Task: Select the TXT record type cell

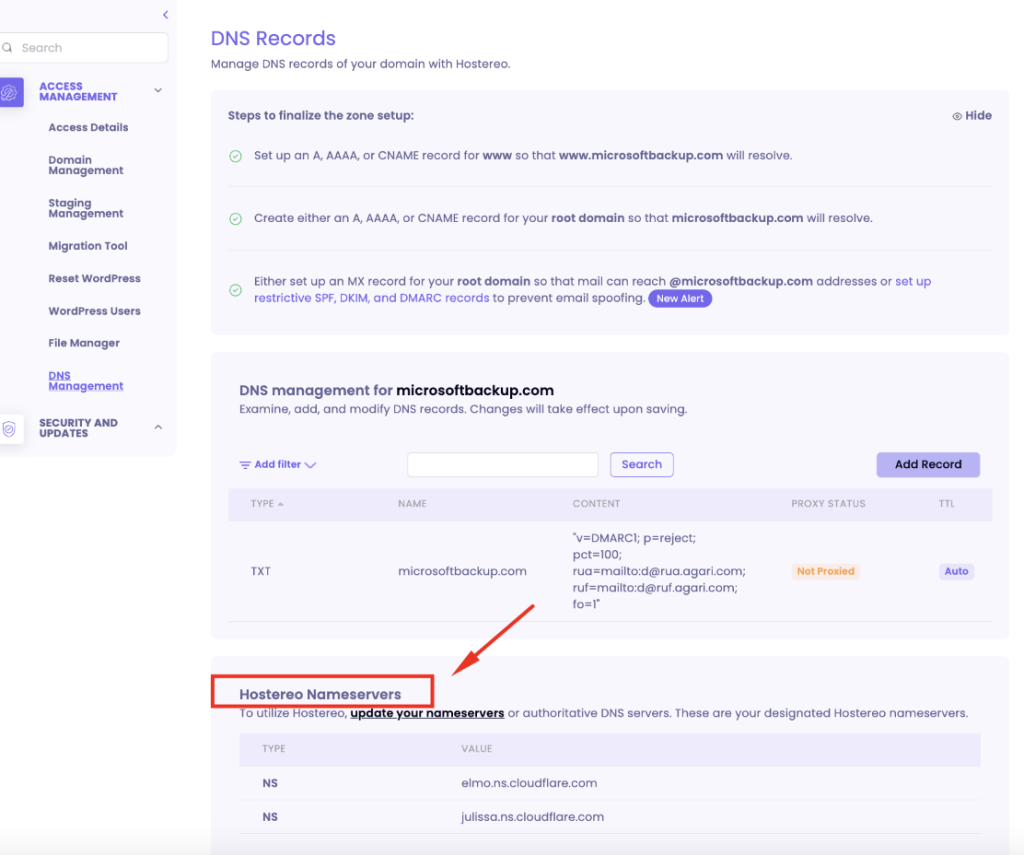Action: 261,572
